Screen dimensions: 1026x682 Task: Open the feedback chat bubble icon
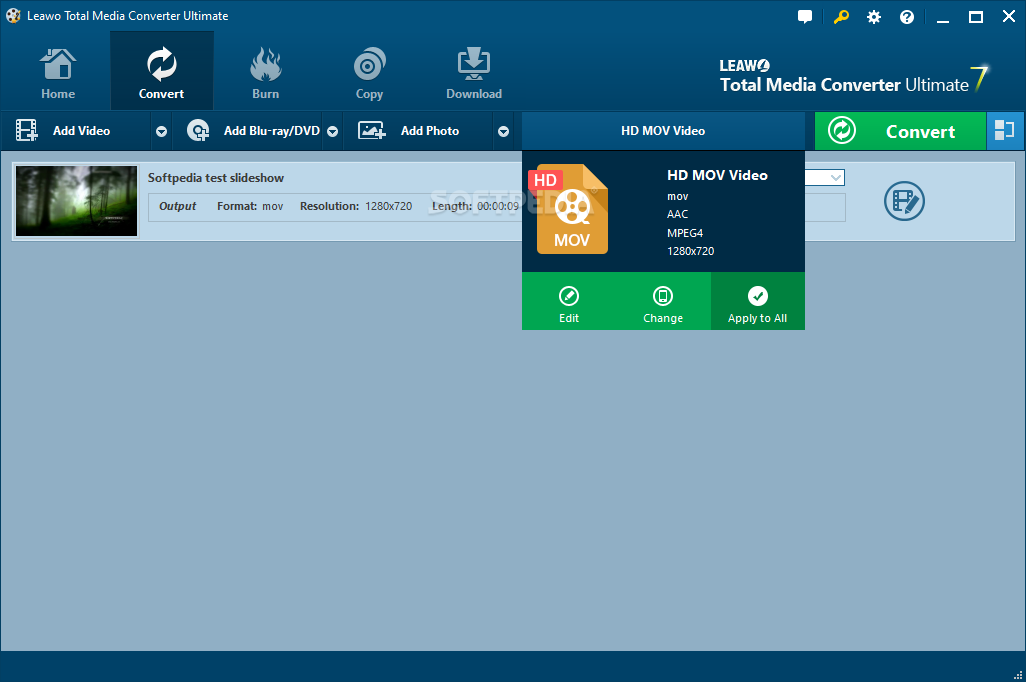(x=805, y=17)
